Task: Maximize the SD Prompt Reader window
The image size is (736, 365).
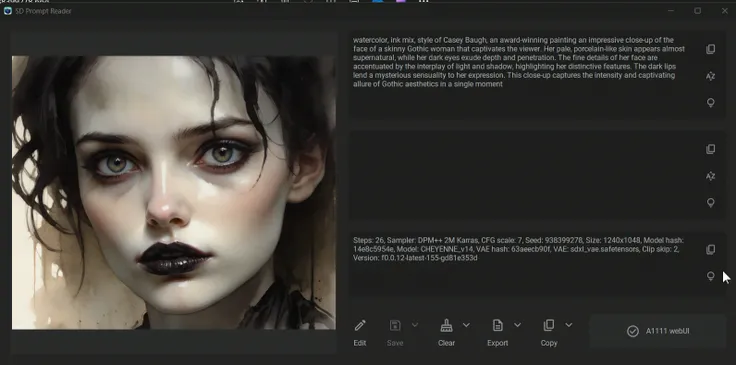Action: (698, 11)
